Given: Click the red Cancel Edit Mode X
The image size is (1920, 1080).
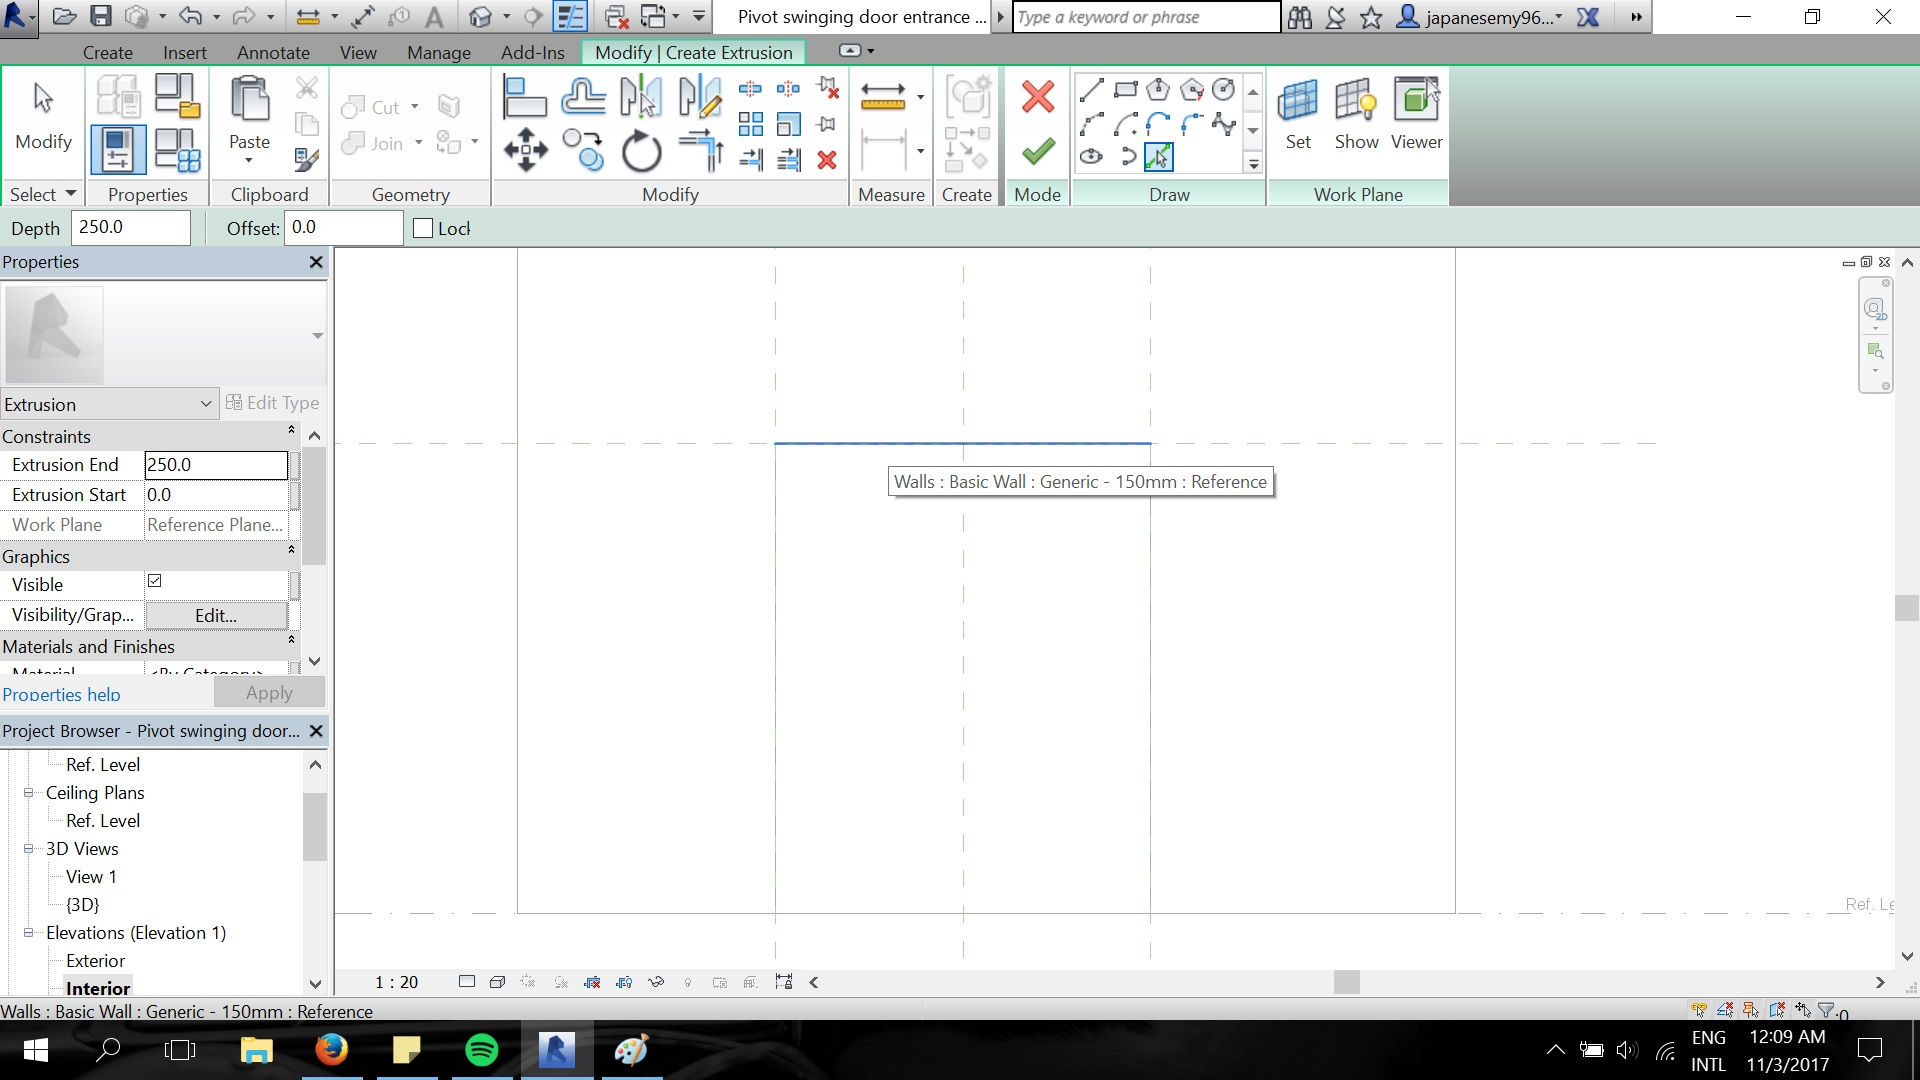Looking at the screenshot, I should click(x=1038, y=97).
